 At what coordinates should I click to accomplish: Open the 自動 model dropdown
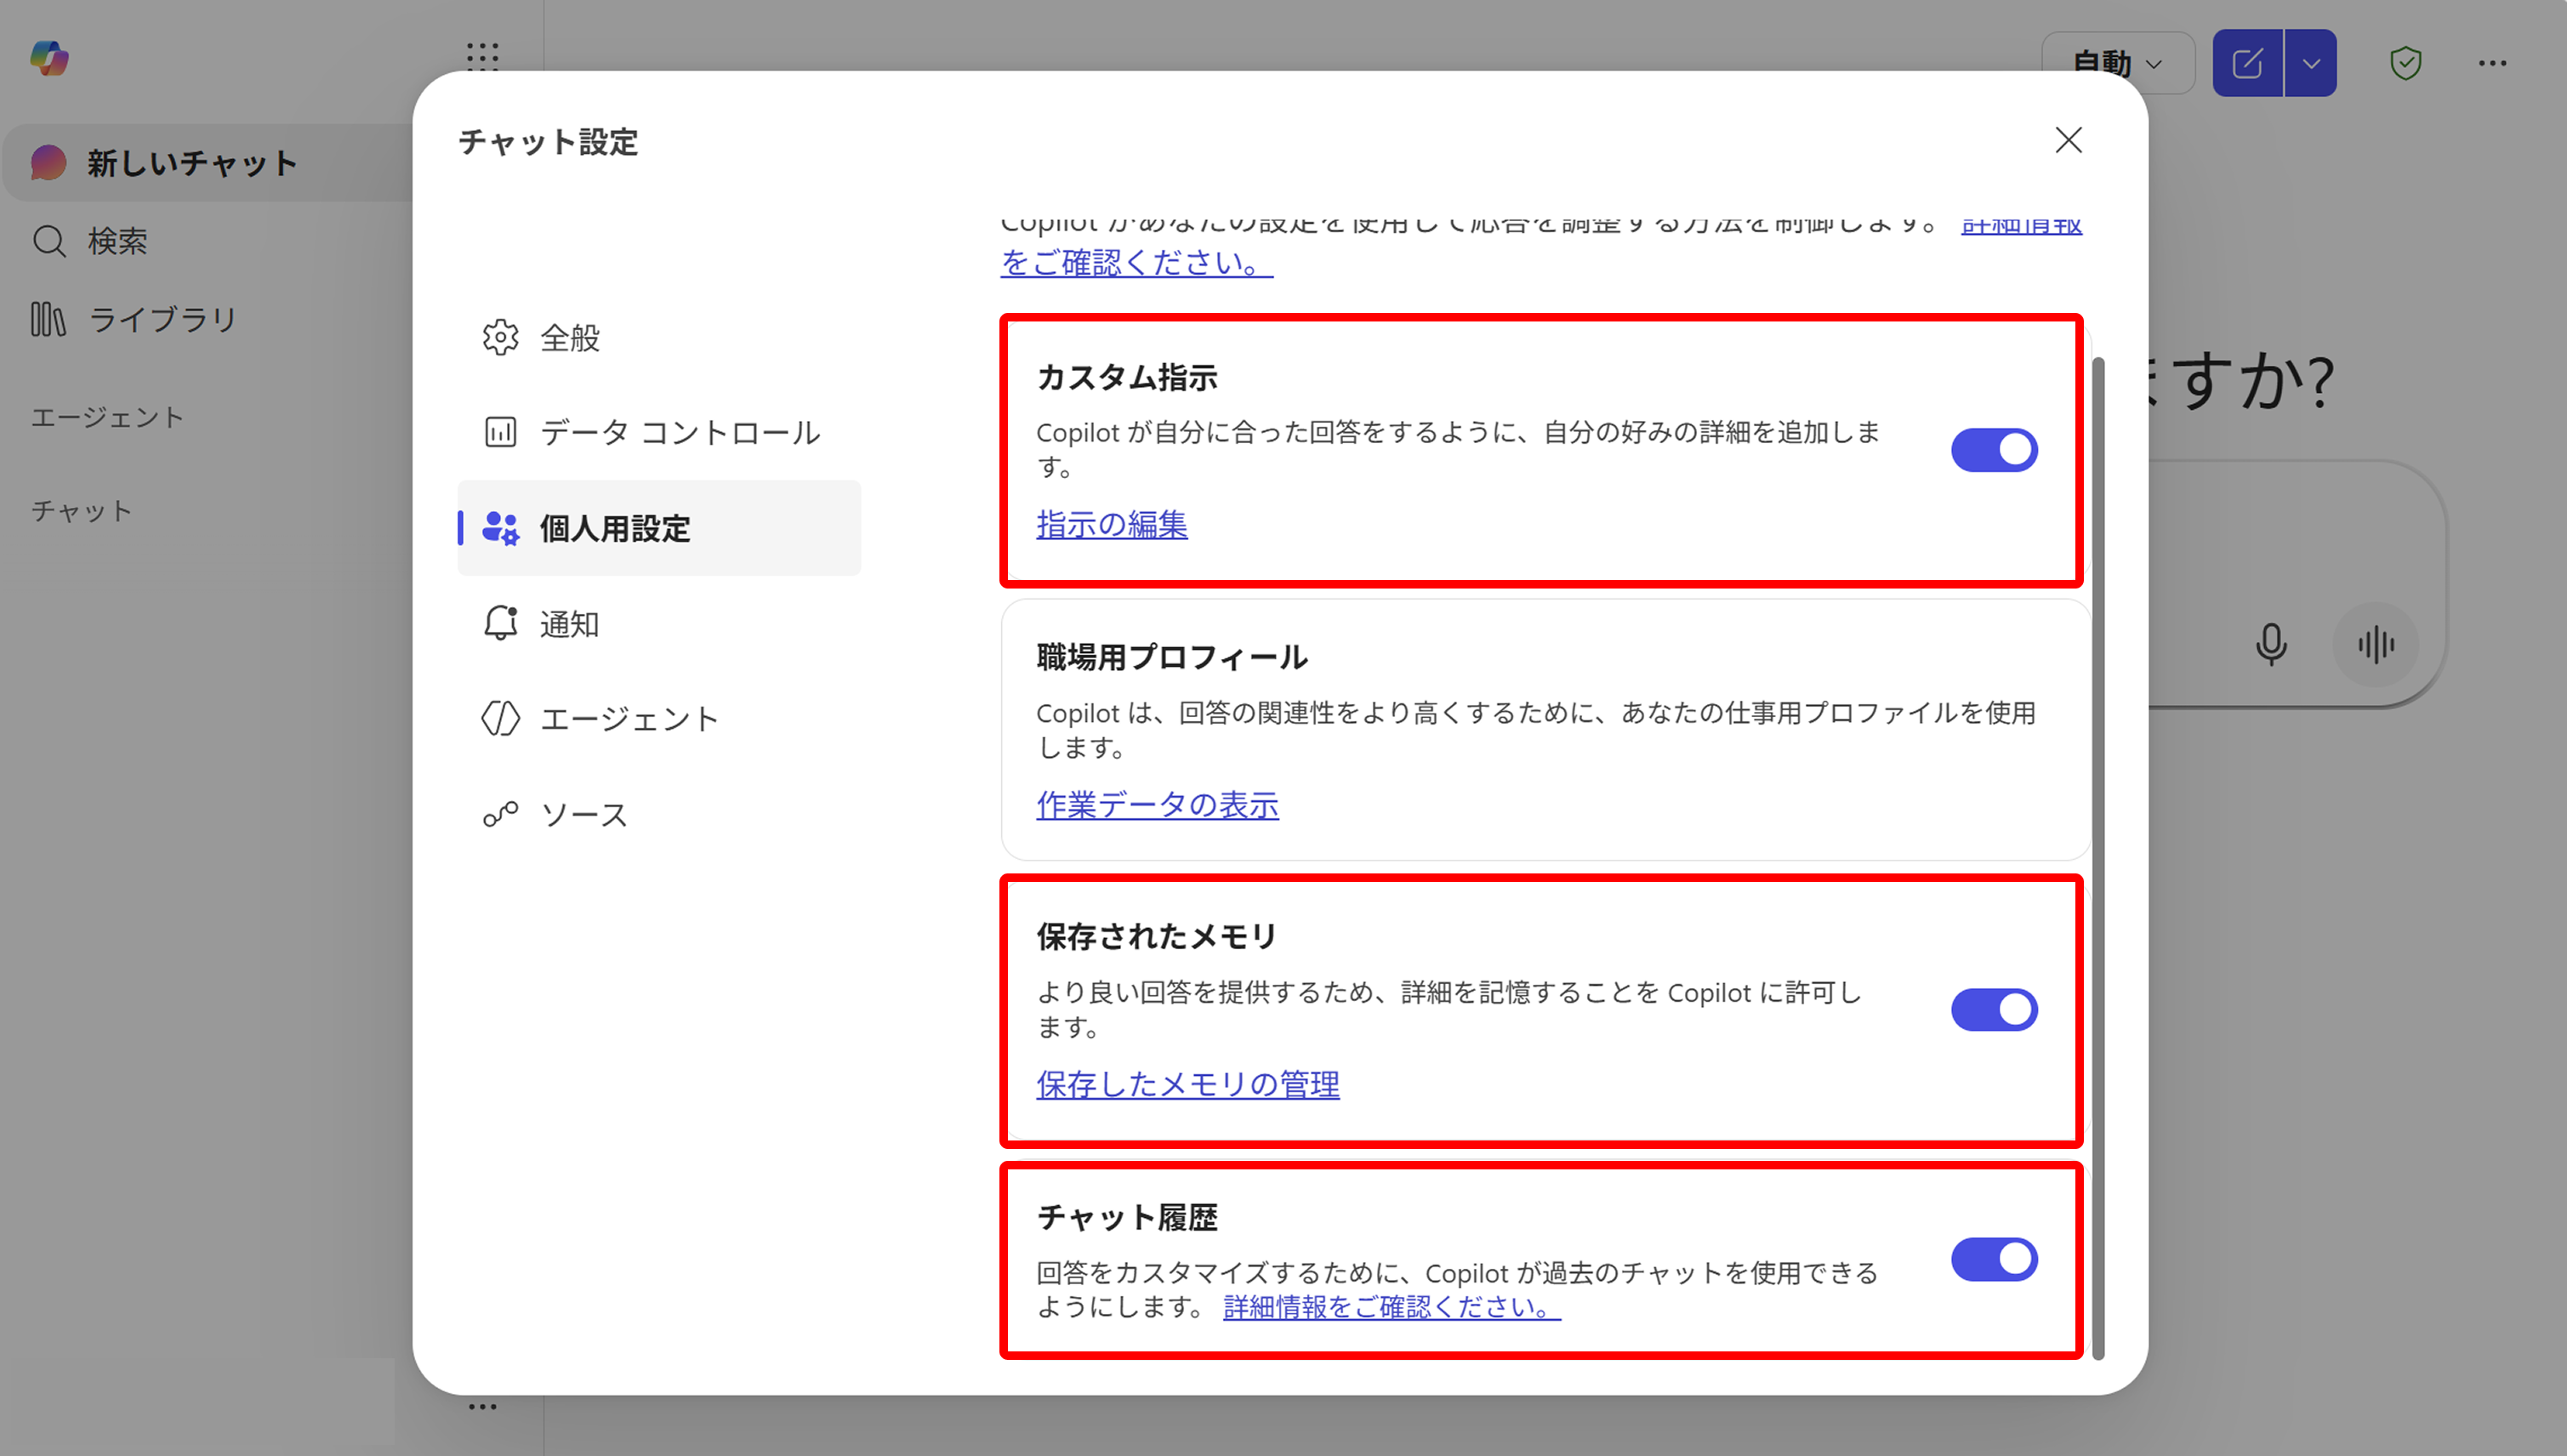pos(2118,63)
